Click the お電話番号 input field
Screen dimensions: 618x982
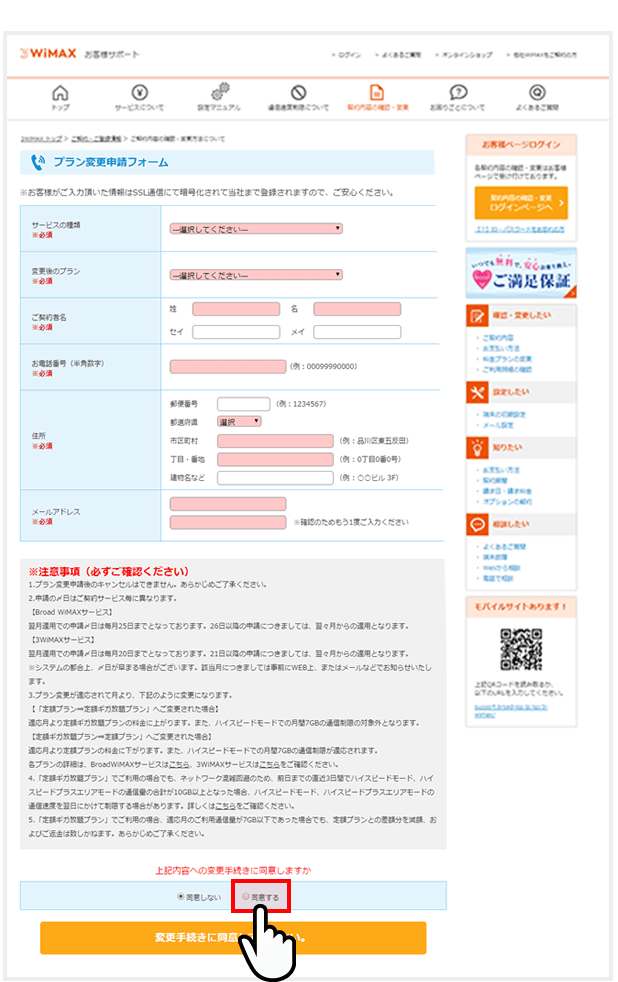click(x=228, y=367)
